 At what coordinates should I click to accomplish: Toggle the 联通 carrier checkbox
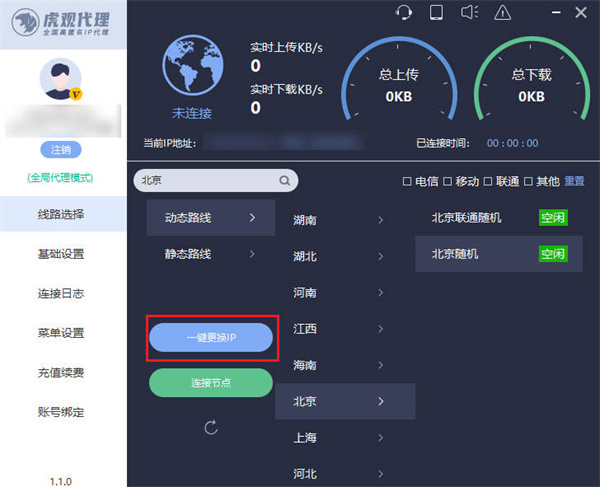[488, 181]
